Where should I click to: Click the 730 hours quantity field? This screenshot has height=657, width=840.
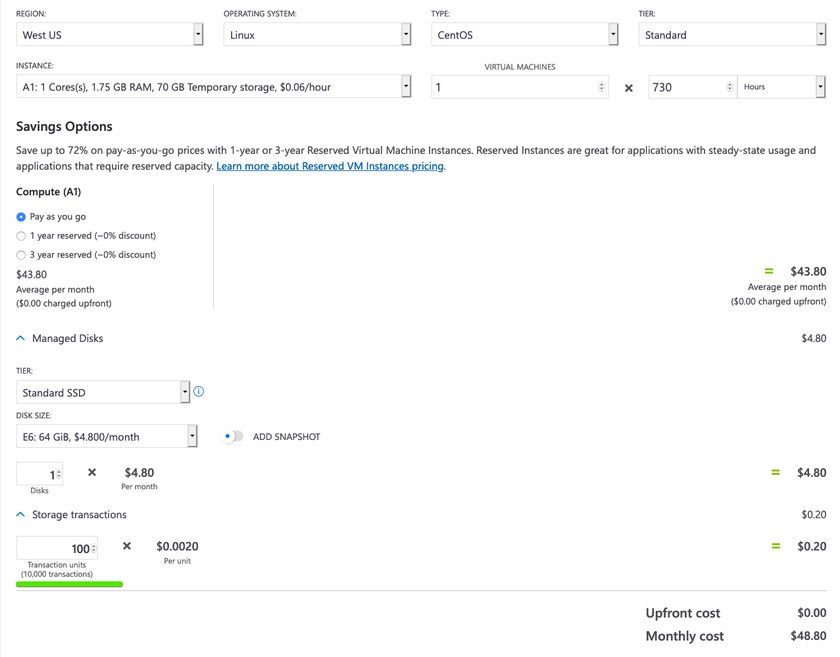(686, 87)
